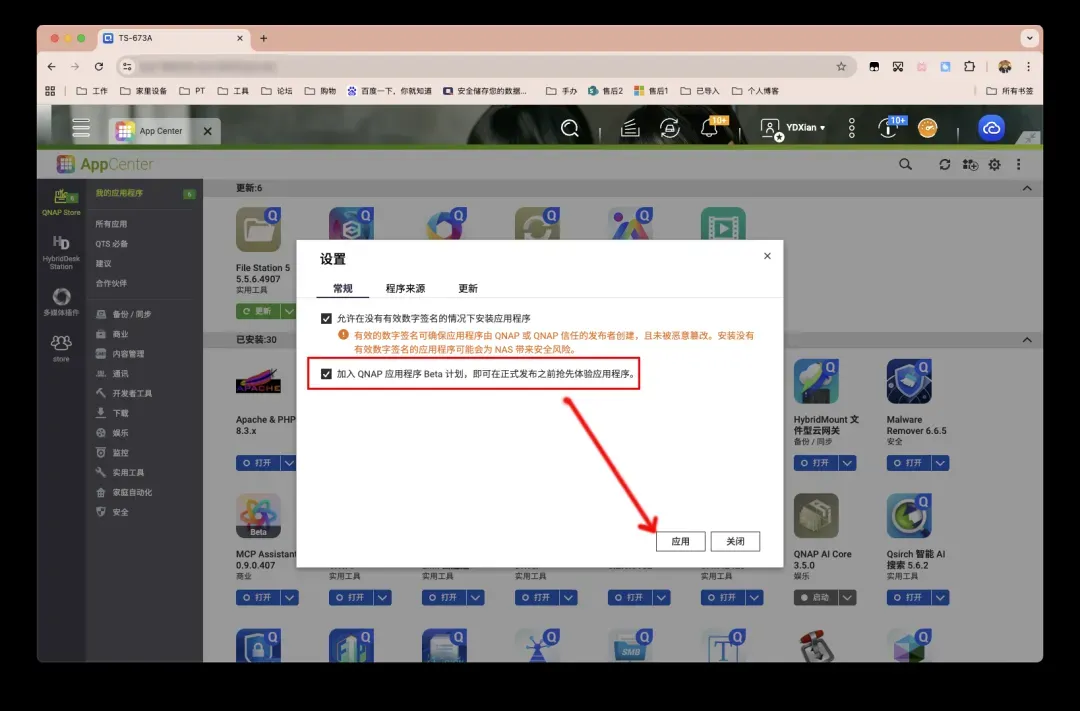This screenshot has height=711, width=1080.
Task: Switch to the 程序来源 tab
Action: click(405, 288)
